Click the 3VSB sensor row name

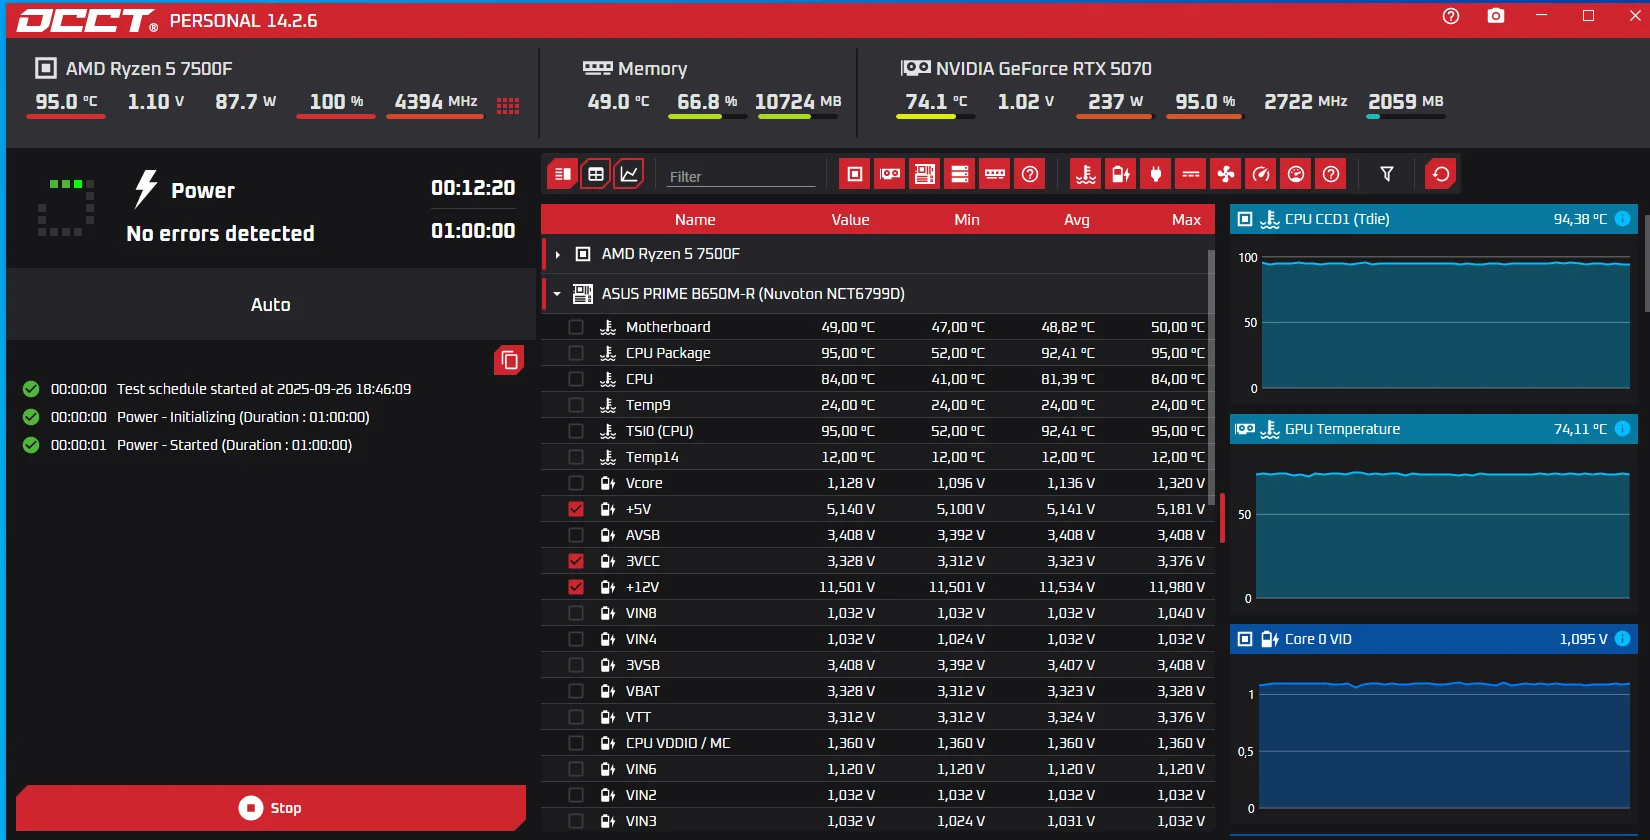pos(643,665)
